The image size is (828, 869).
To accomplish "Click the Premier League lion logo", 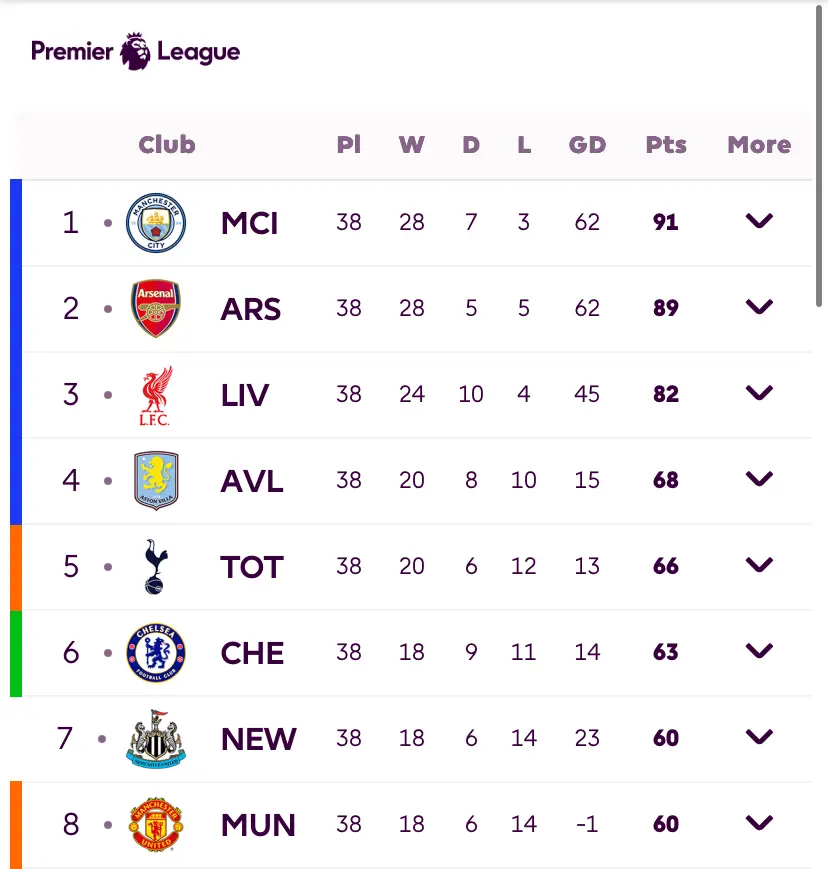I will click(x=135, y=52).
